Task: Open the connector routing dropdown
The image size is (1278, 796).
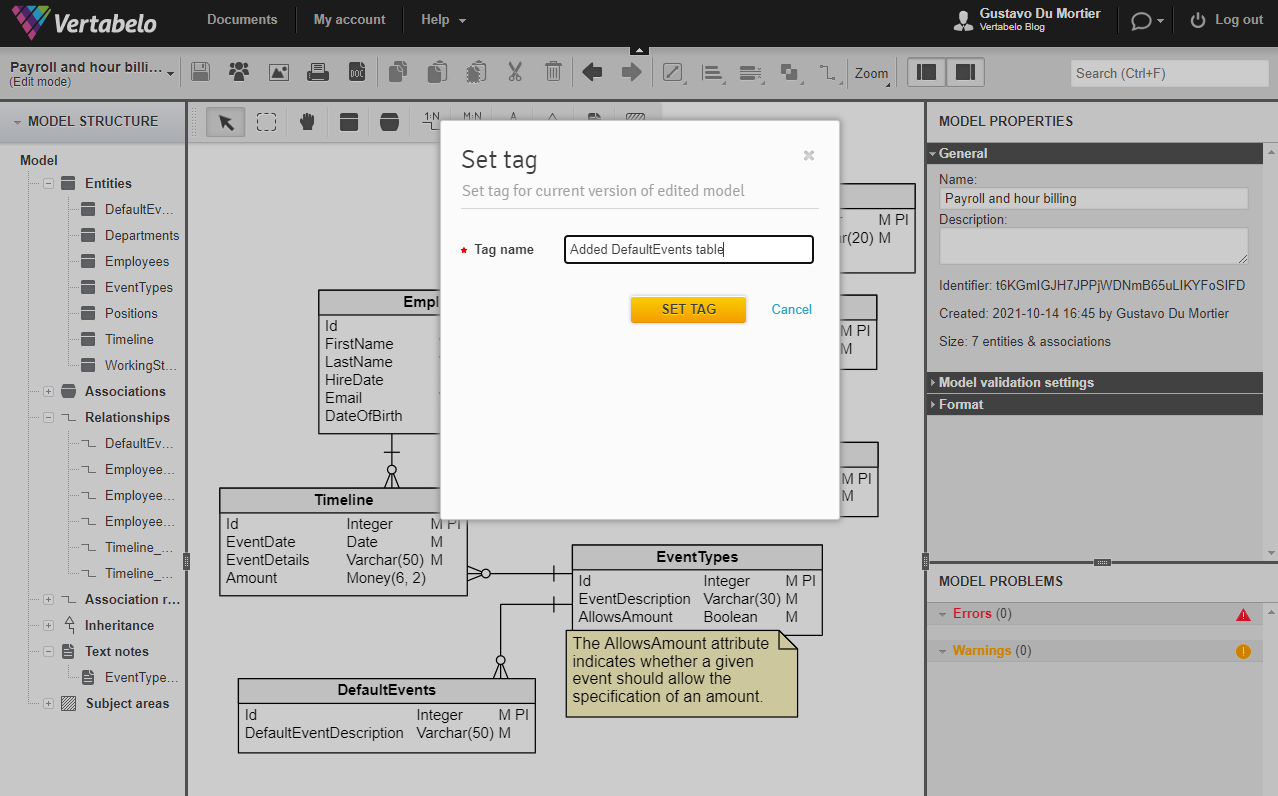Action: coord(829,72)
